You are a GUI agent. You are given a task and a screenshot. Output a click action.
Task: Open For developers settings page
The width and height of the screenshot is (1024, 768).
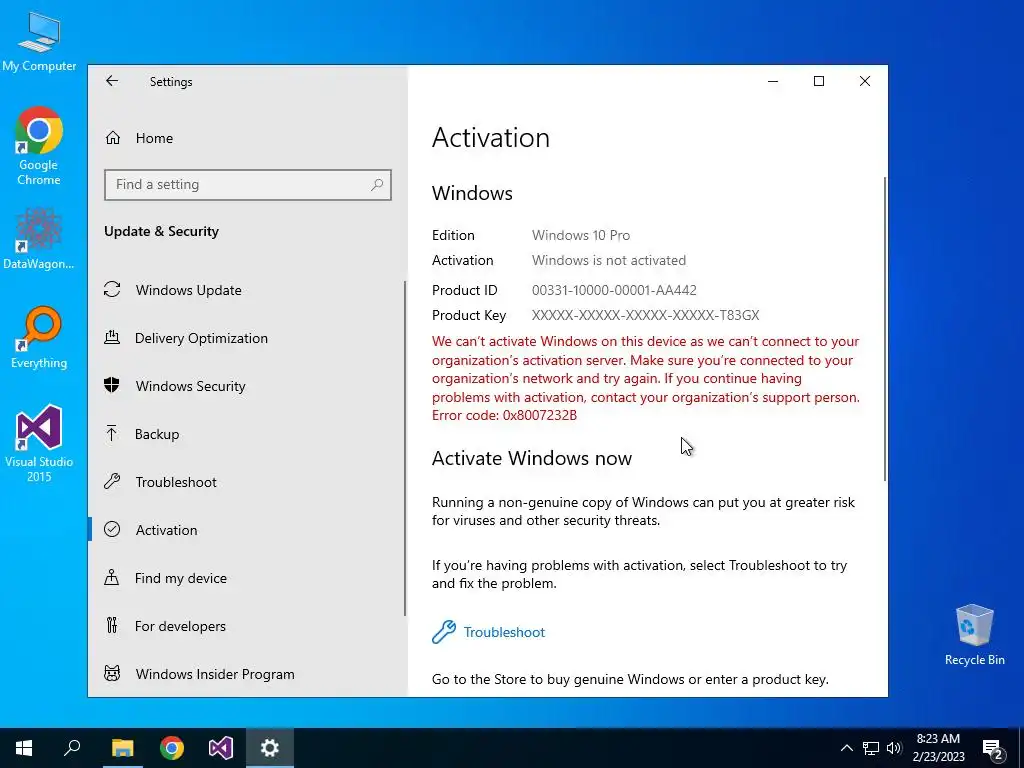(247, 626)
